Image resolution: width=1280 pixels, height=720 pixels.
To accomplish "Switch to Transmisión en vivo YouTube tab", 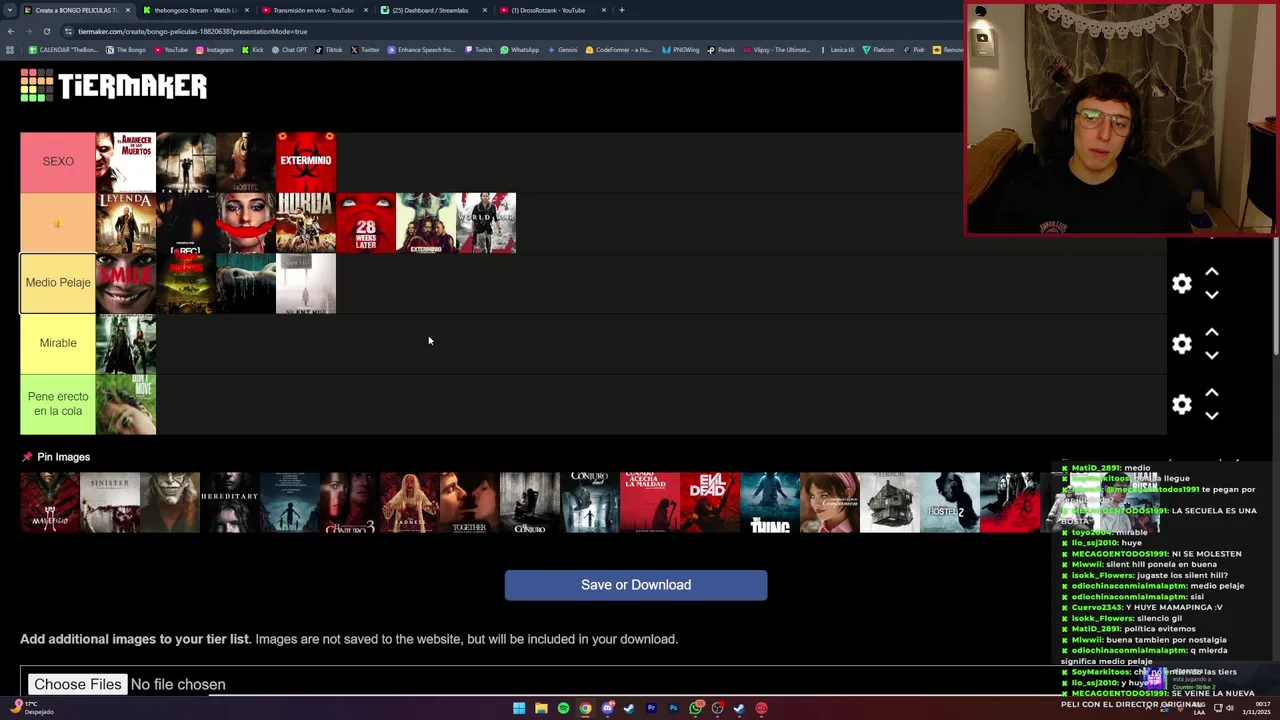I will click(x=313, y=10).
